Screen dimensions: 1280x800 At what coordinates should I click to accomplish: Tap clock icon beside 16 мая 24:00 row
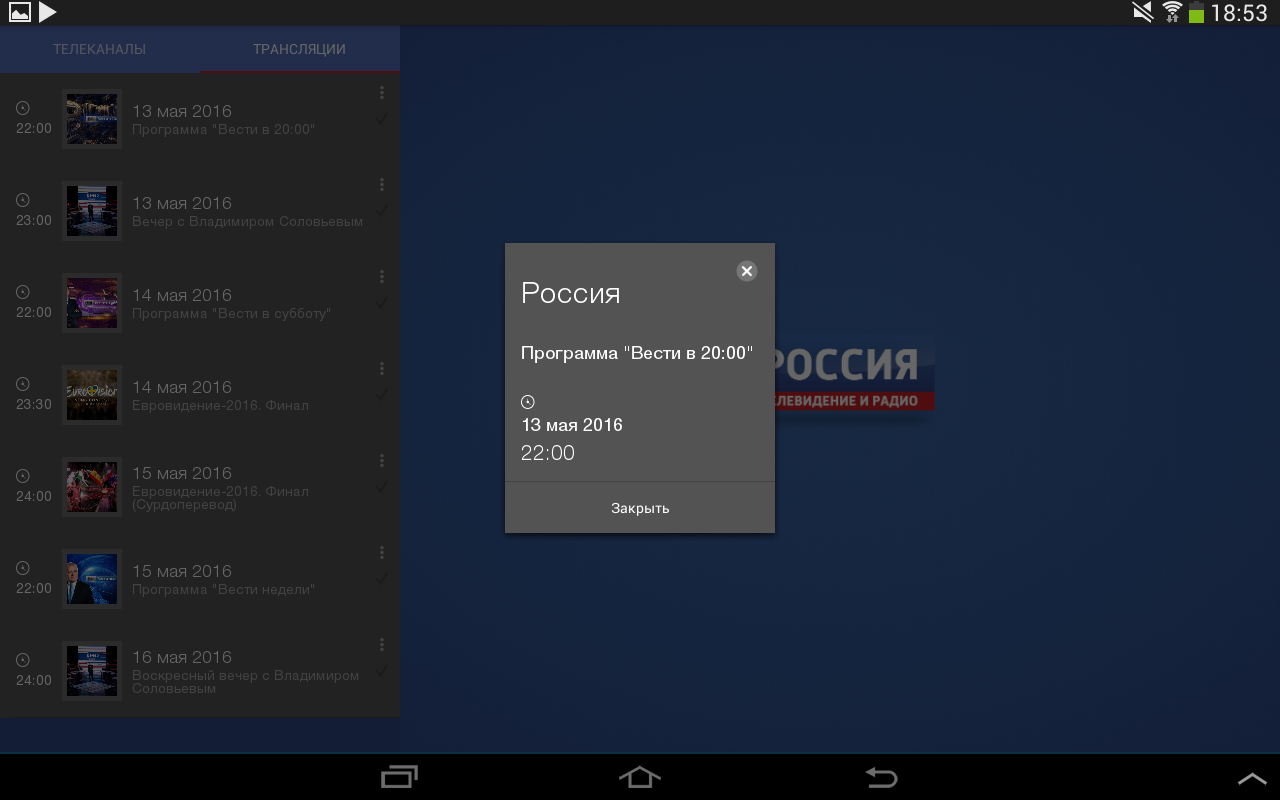[x=23, y=660]
